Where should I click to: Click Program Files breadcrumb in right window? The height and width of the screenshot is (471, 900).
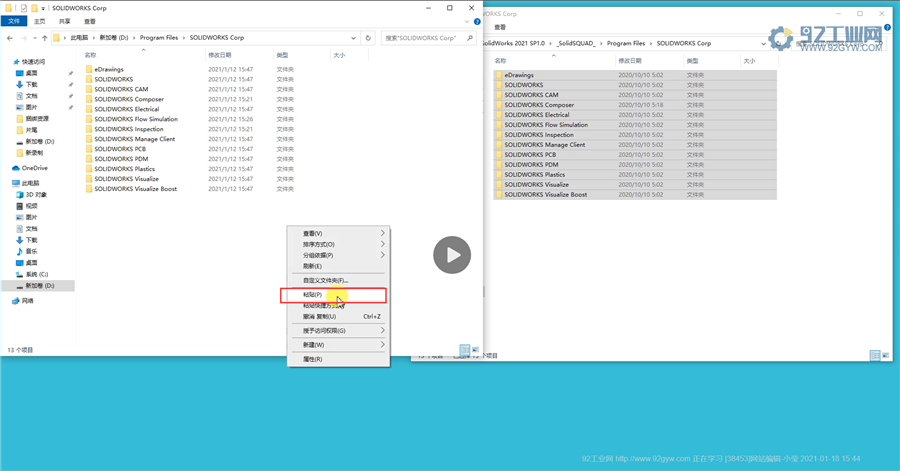tap(626, 44)
